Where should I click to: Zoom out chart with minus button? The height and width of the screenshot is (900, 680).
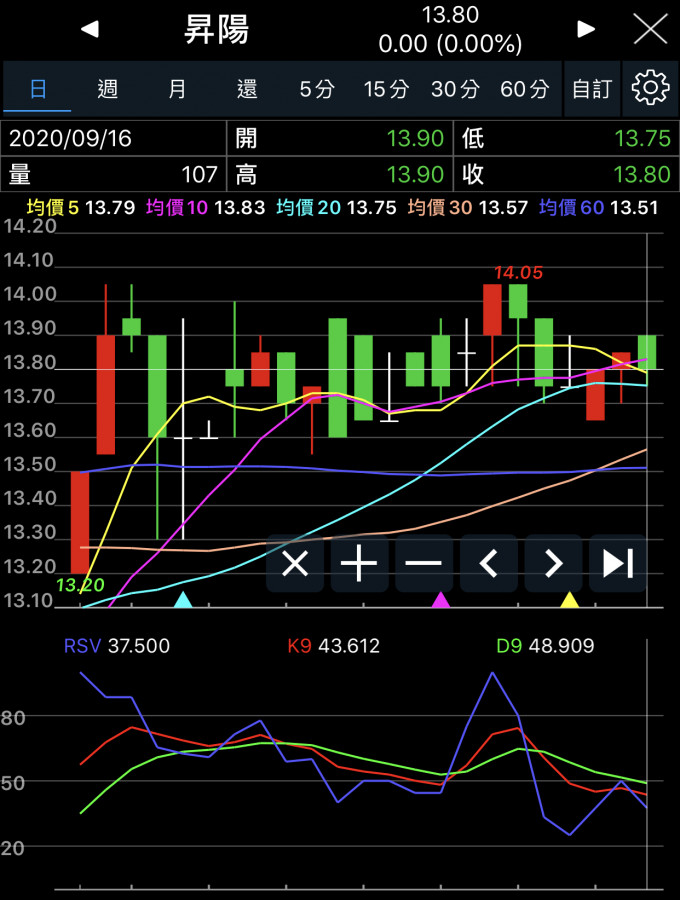pos(424,564)
